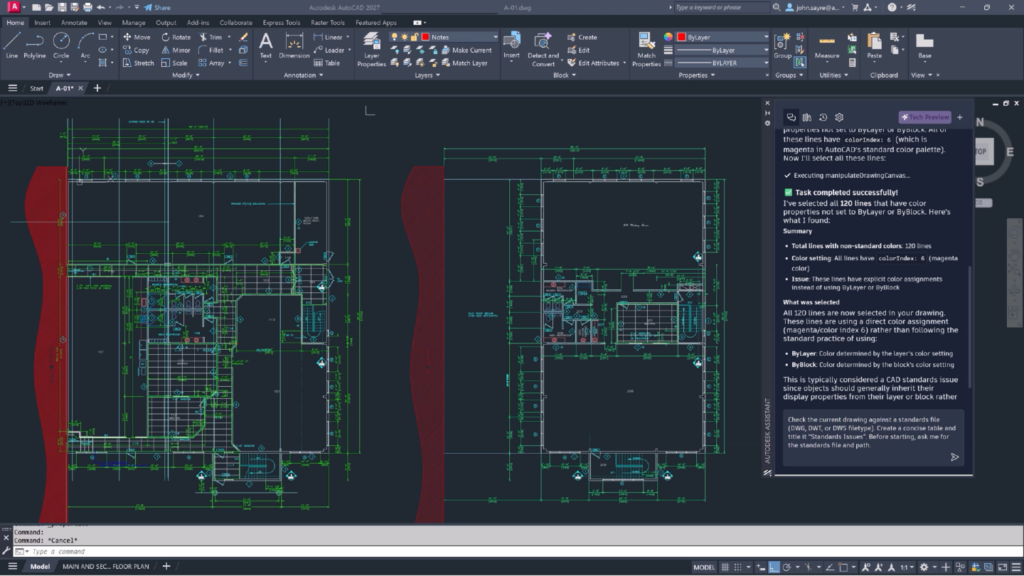The image size is (1024, 576).
Task: Select the Circle drawing tool
Action: pos(61,46)
